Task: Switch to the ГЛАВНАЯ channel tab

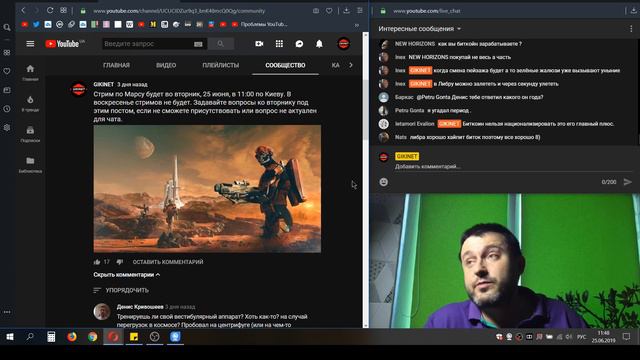Action: coord(116,65)
